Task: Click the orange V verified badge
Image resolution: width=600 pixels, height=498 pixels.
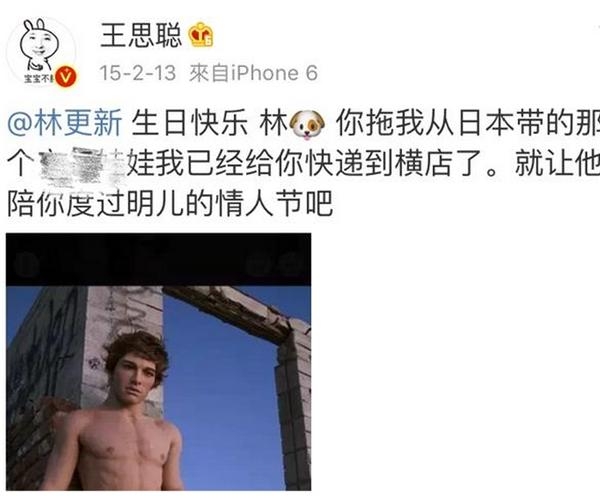Action: click(x=66, y=76)
